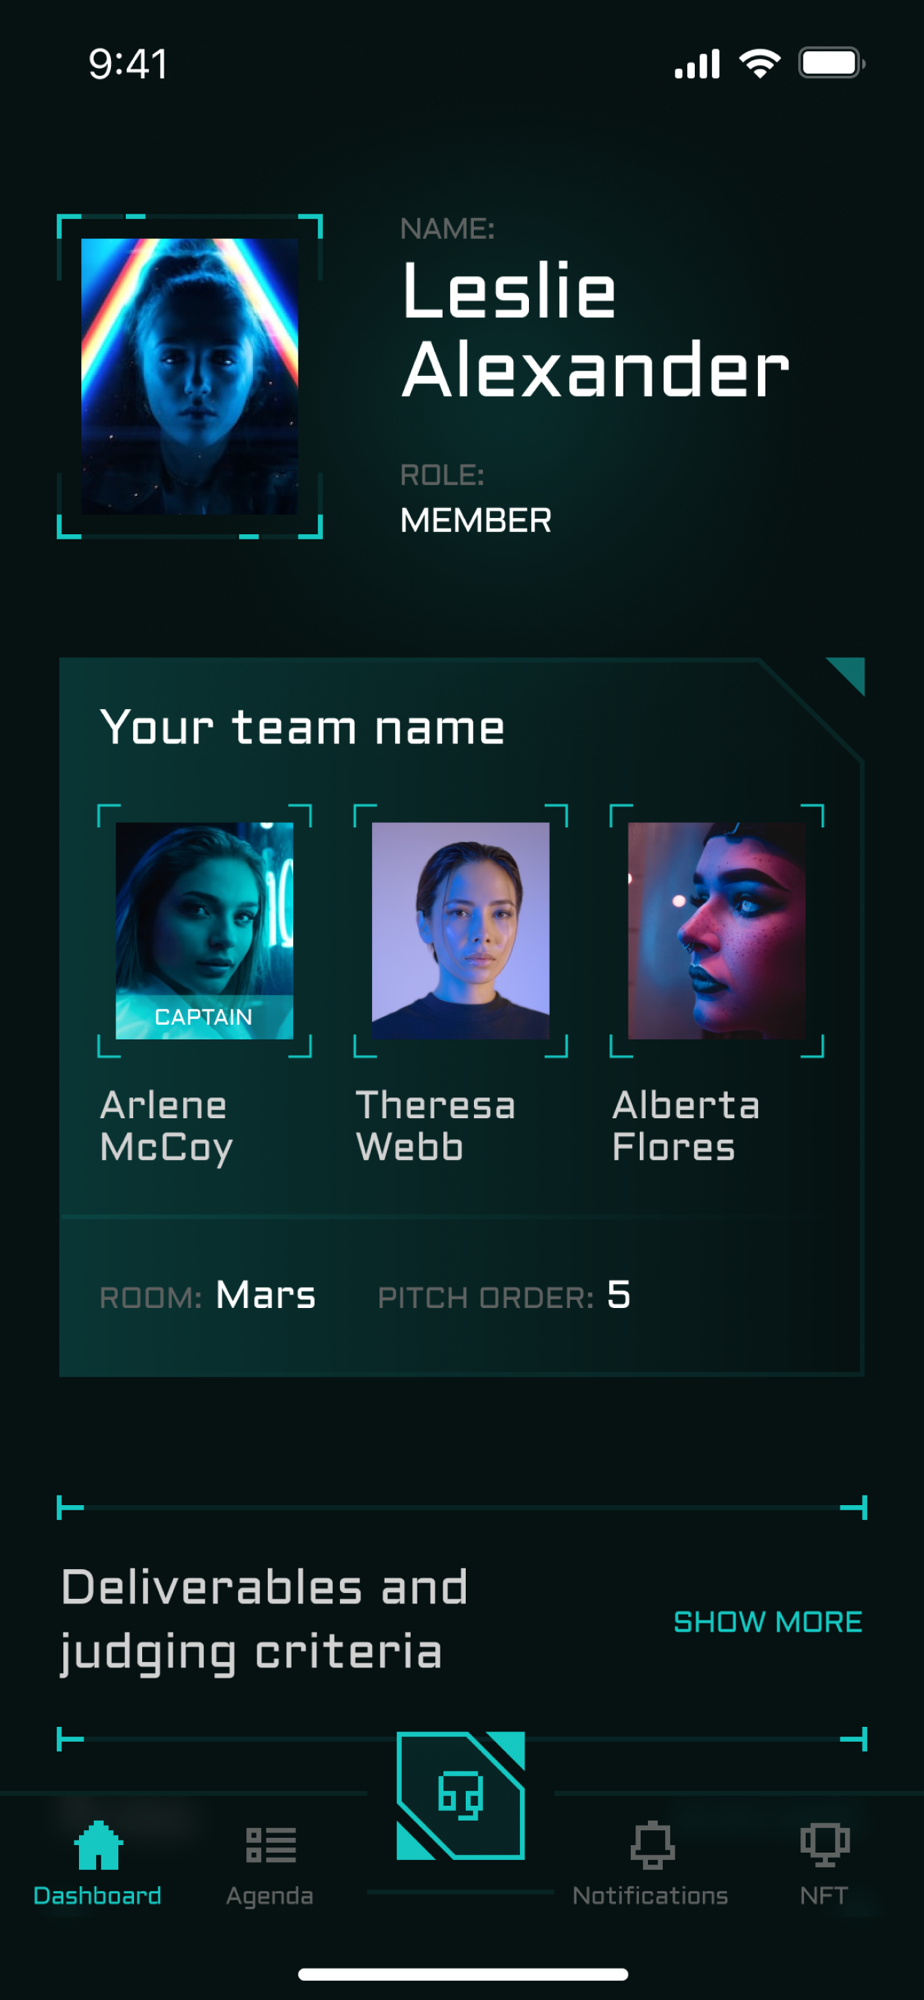Viewport: 924px width, 2000px height.
Task: Switch to the Notifications tab label
Action: click(650, 1896)
